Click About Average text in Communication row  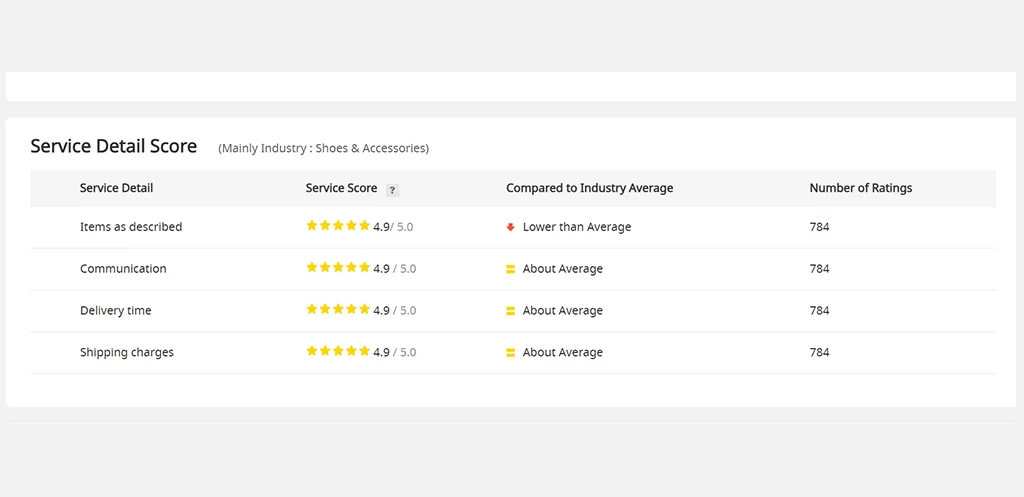562,269
